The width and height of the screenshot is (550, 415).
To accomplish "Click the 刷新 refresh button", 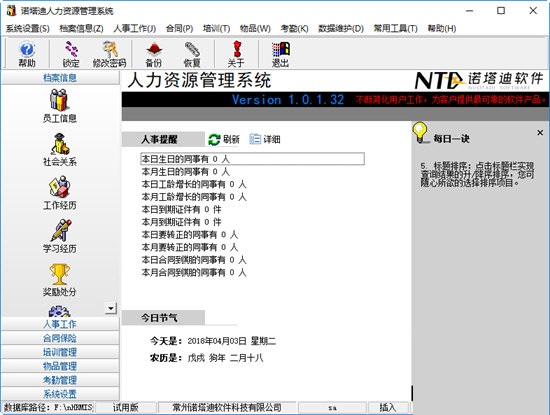I will pos(224,139).
